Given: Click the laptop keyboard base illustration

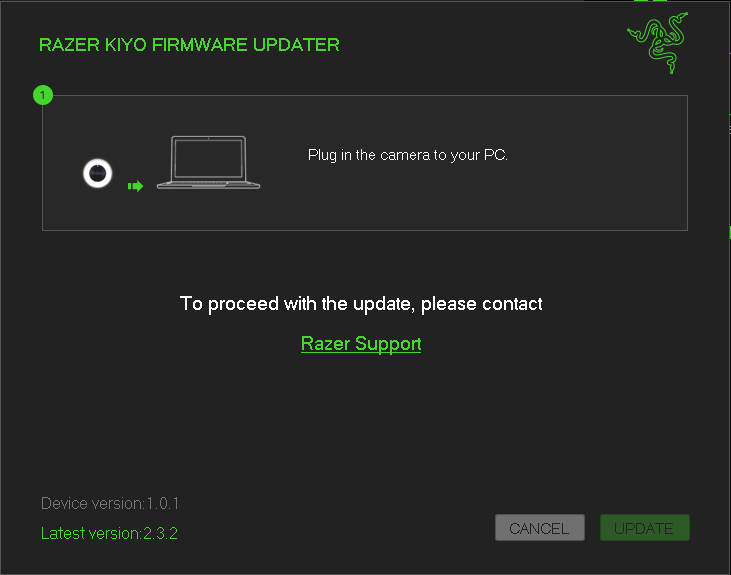Looking at the screenshot, I should click(208, 185).
